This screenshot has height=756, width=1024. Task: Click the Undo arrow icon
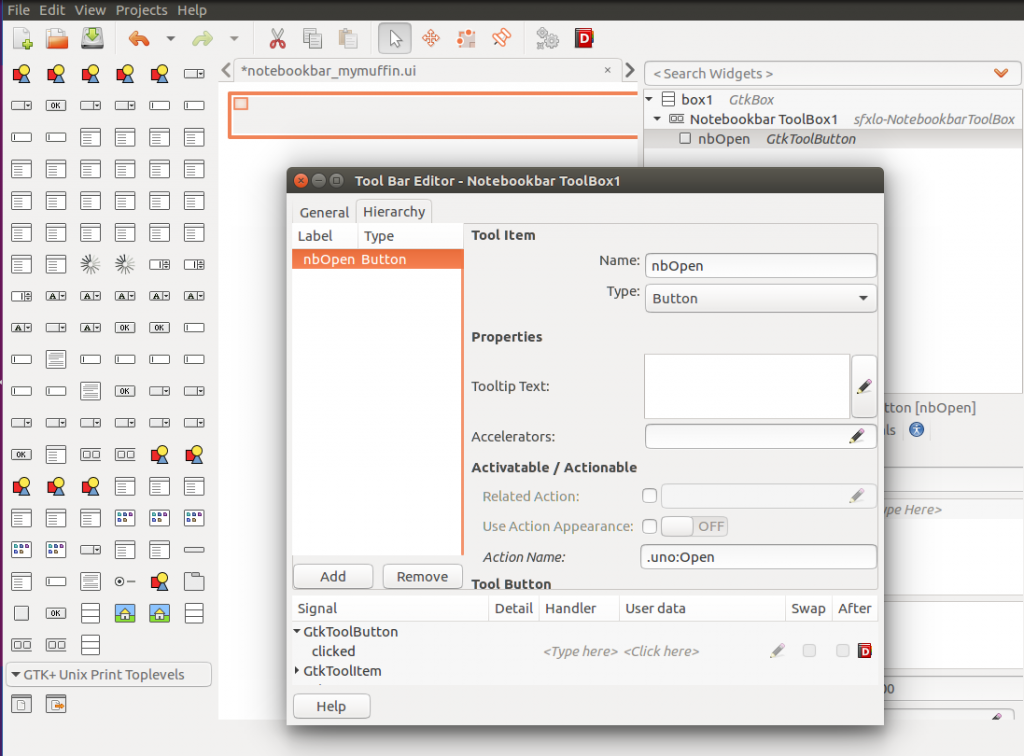tap(139, 38)
